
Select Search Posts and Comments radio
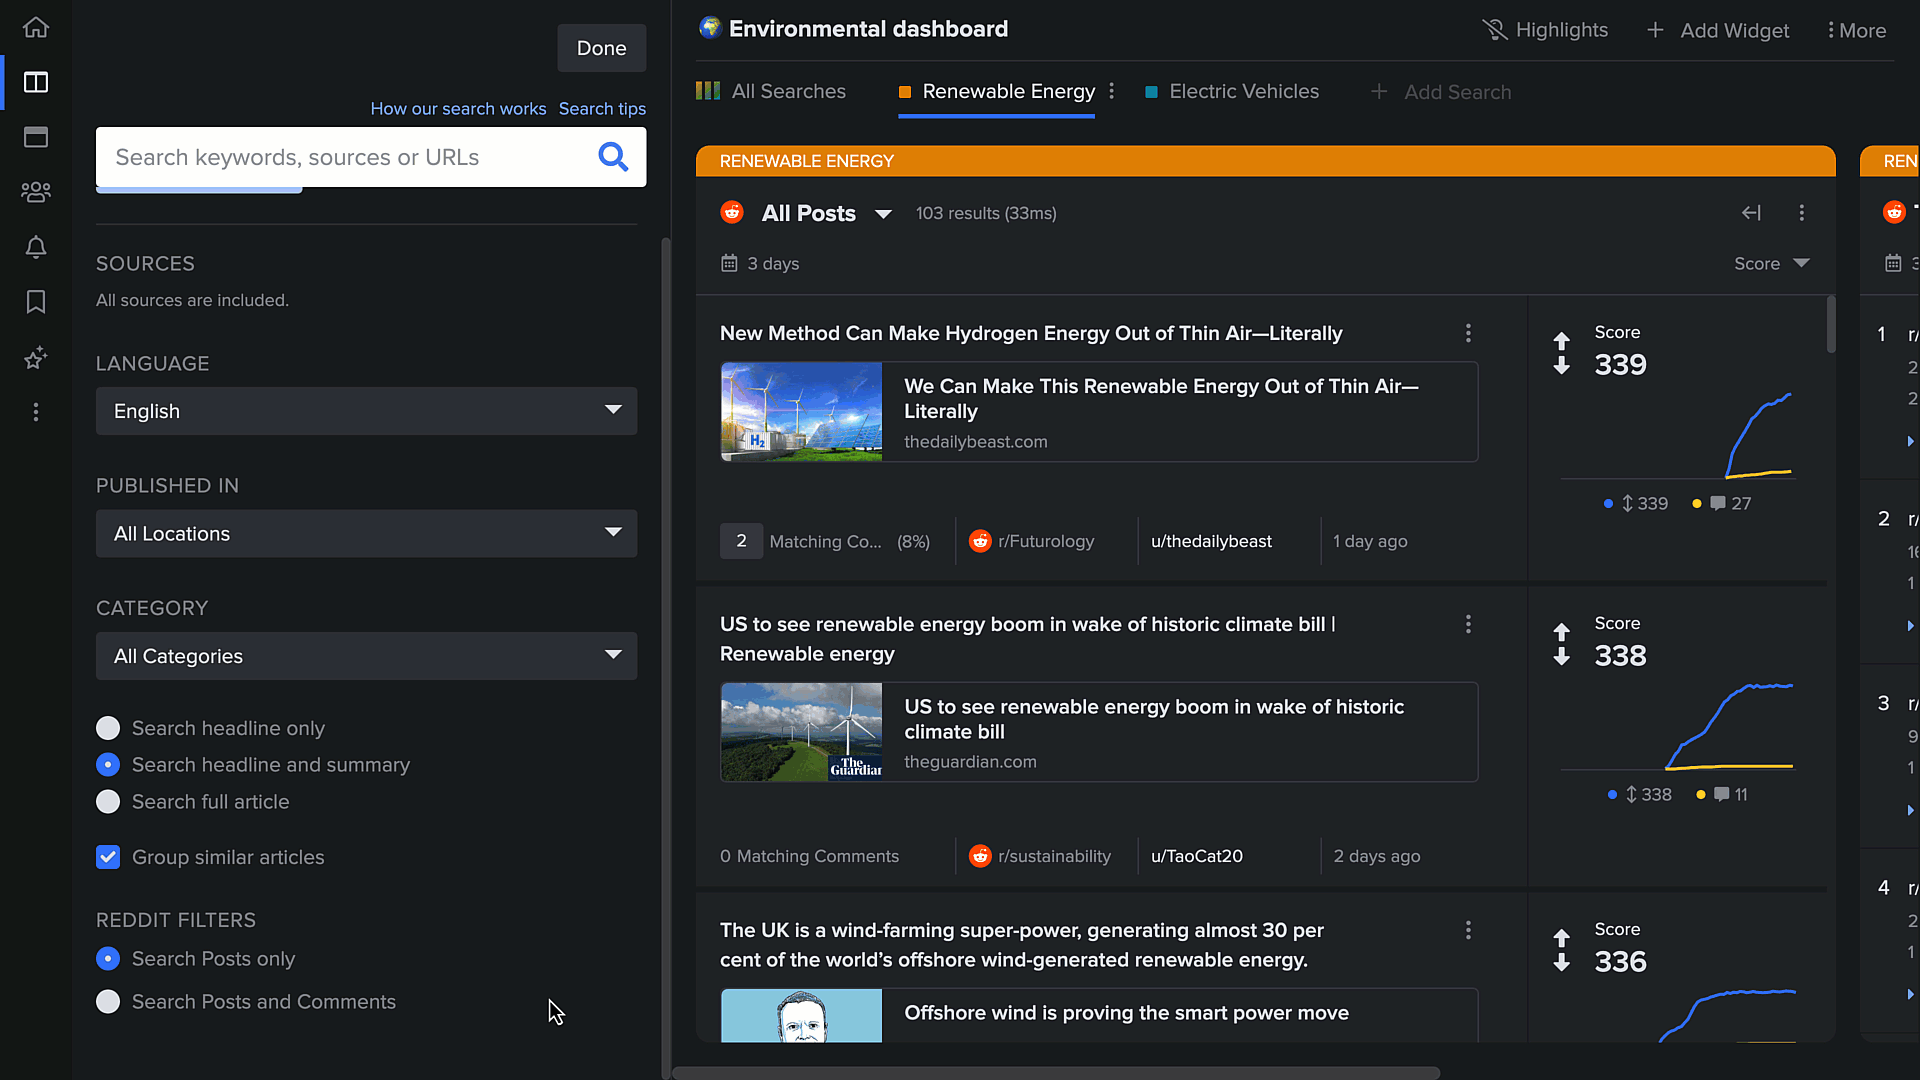pyautogui.click(x=108, y=1002)
